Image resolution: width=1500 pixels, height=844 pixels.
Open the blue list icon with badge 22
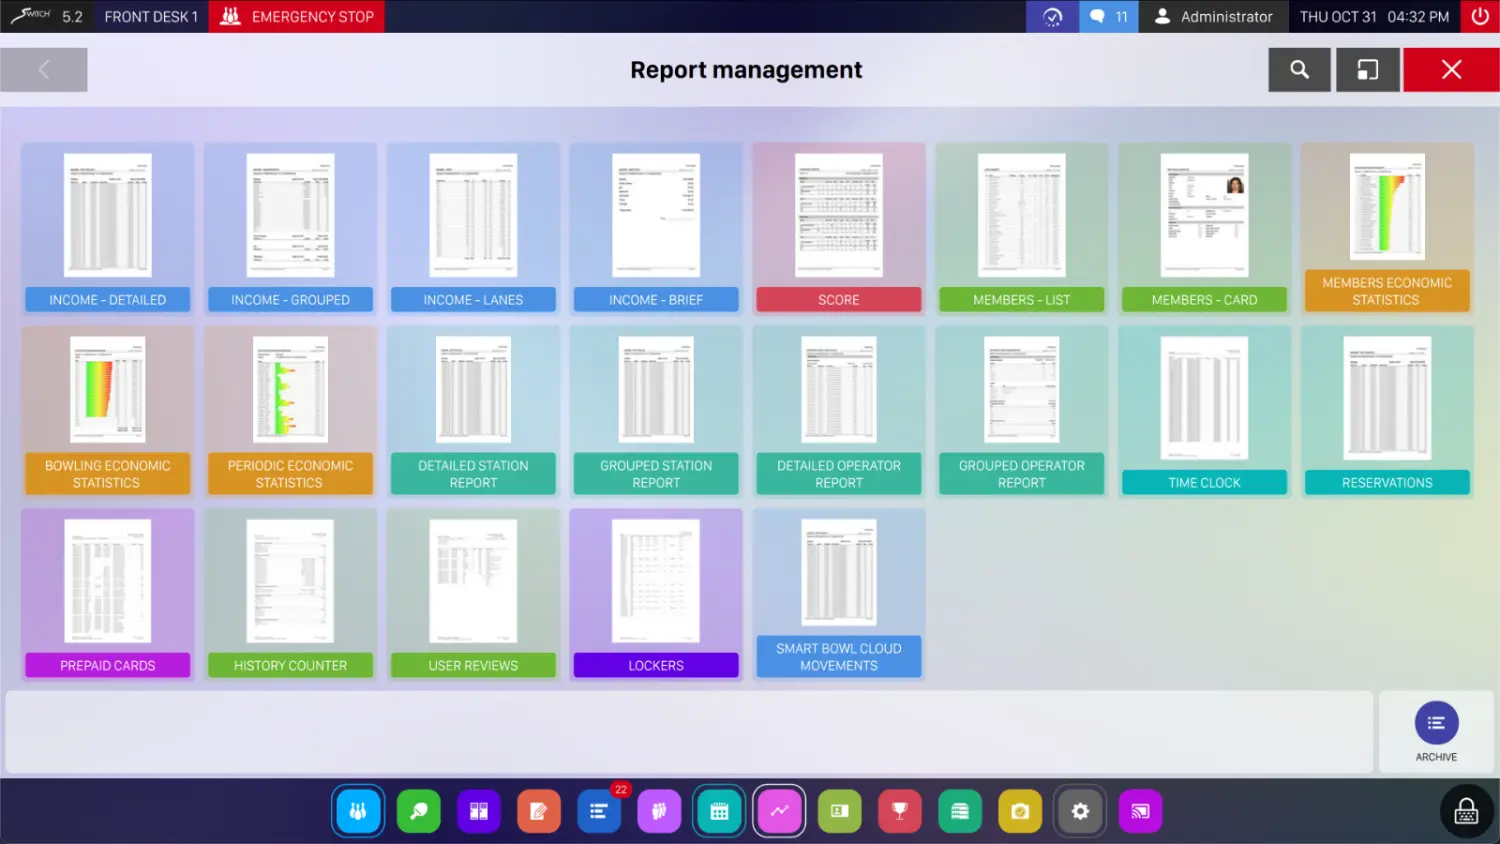tap(599, 811)
